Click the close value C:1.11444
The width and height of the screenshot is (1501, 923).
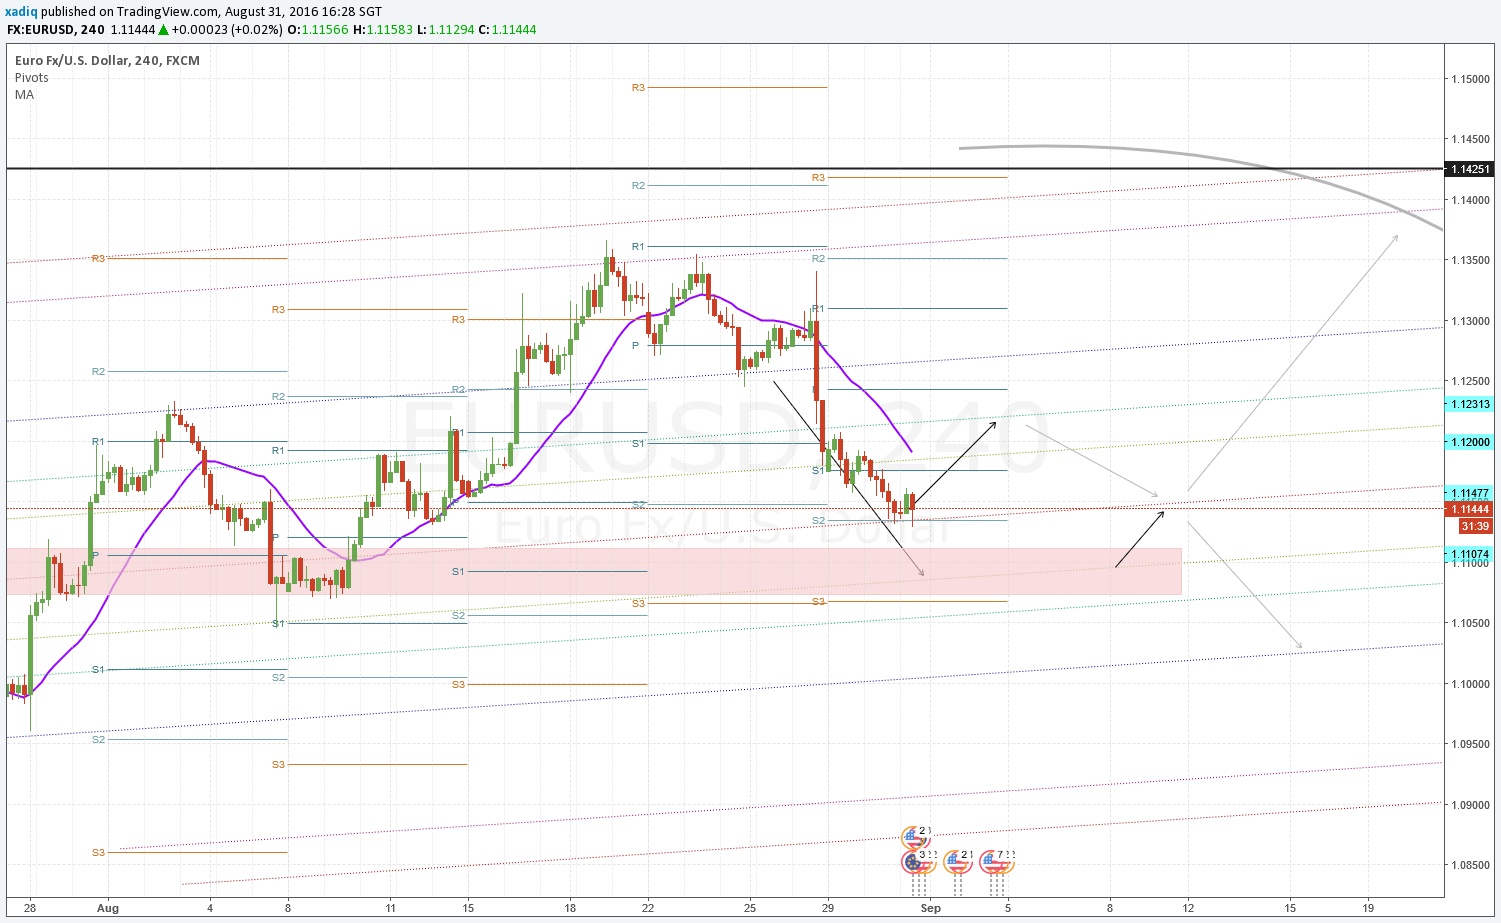pyautogui.click(x=507, y=29)
